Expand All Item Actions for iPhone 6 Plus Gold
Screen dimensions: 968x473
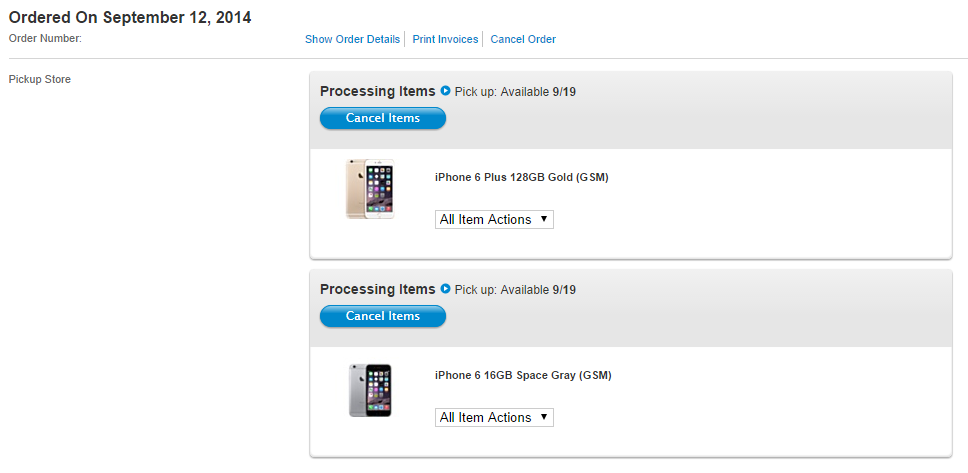pyautogui.click(x=494, y=219)
